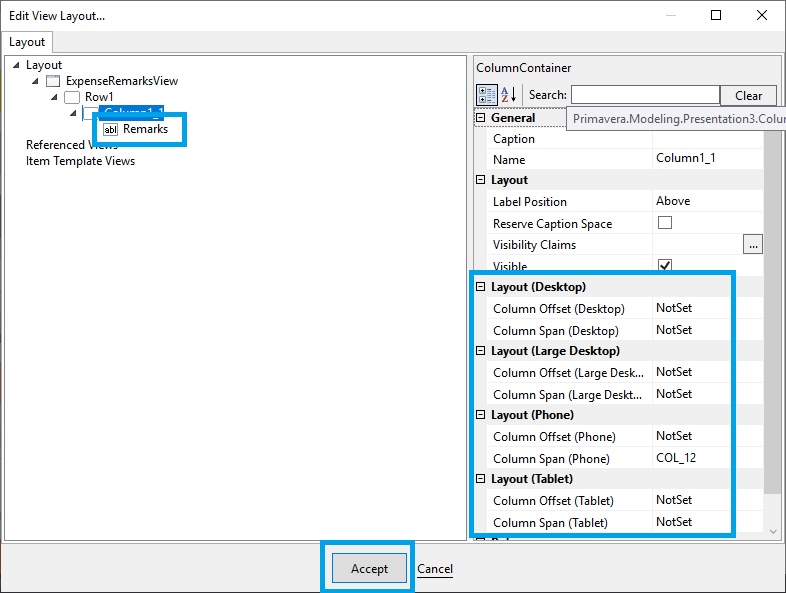Viewport: 786px width, 593px height.
Task: Click the property grid scrollbar thumb
Action: pos(772,311)
